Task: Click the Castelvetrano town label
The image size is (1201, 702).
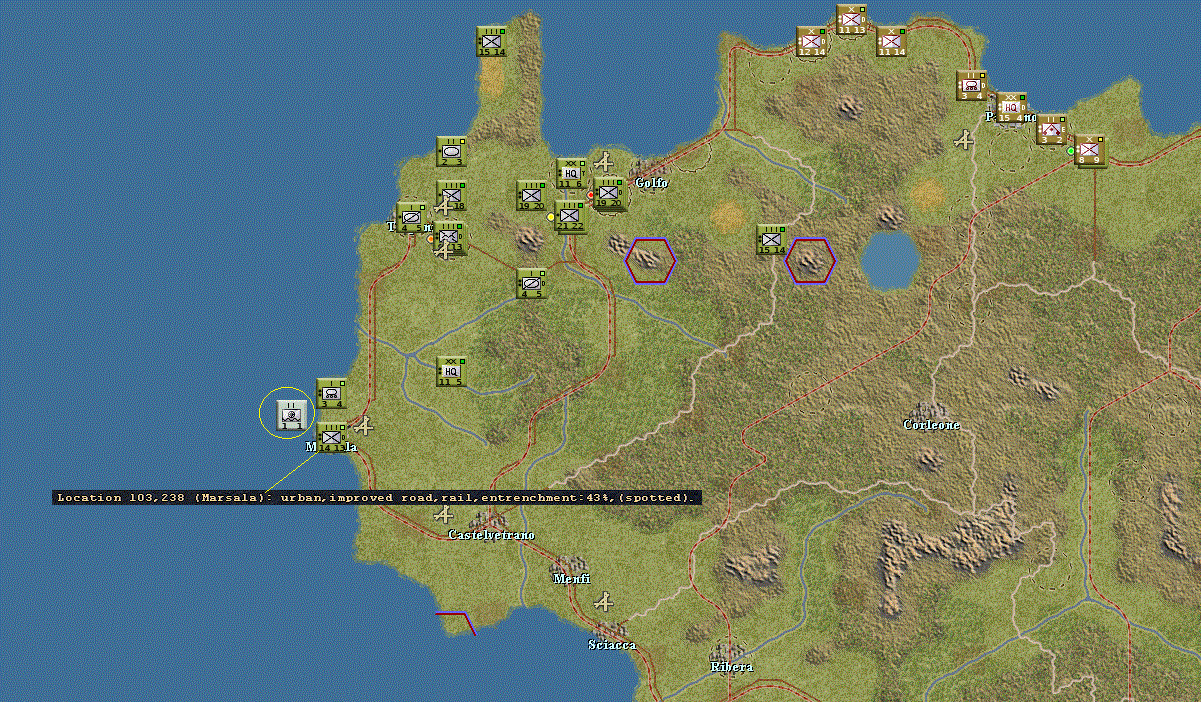Action: (491, 535)
